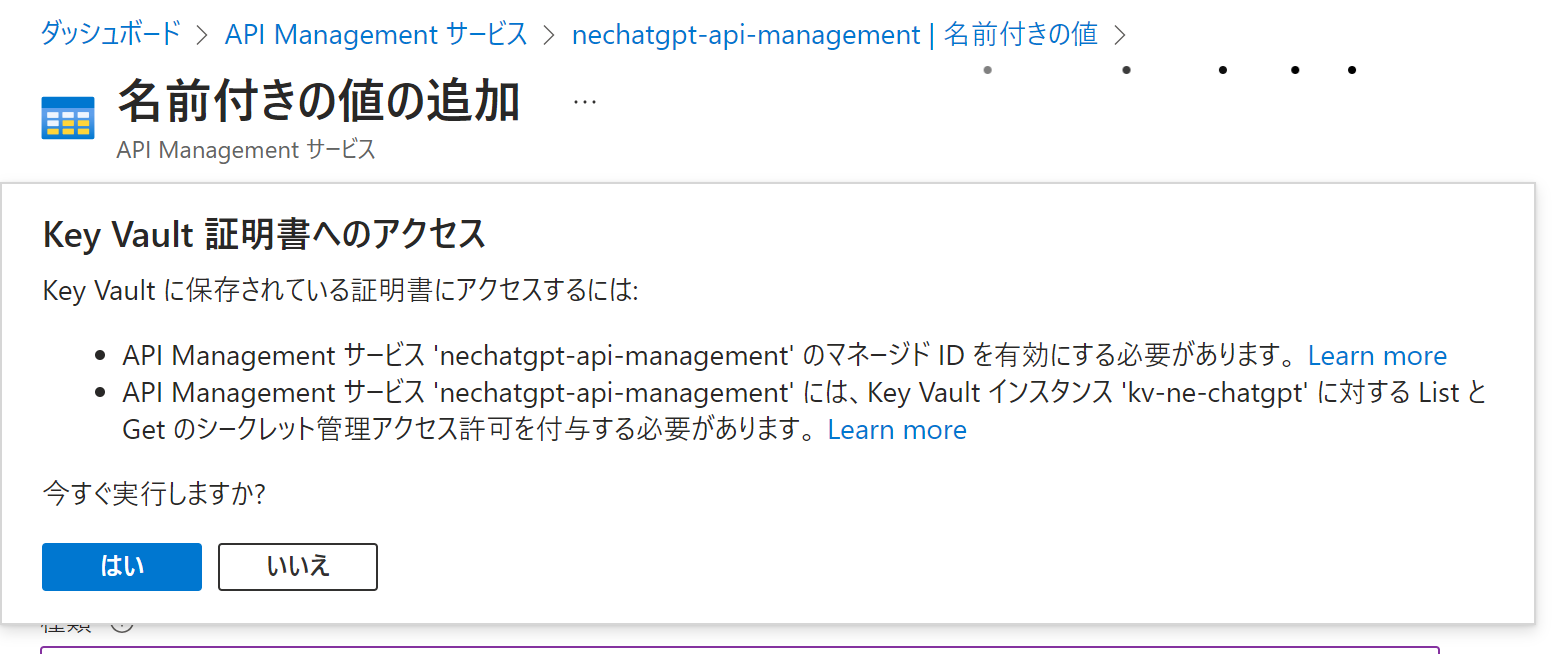Click the loading progress dots near top
This screenshot has height=654, width=1567.
[x=1170, y=70]
